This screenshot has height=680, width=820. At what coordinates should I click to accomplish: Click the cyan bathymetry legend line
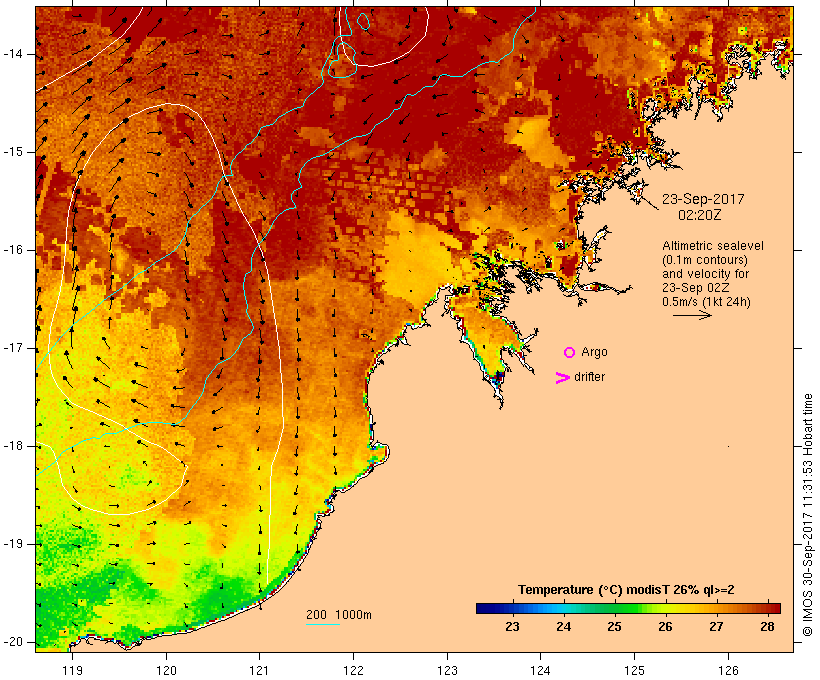[323, 624]
